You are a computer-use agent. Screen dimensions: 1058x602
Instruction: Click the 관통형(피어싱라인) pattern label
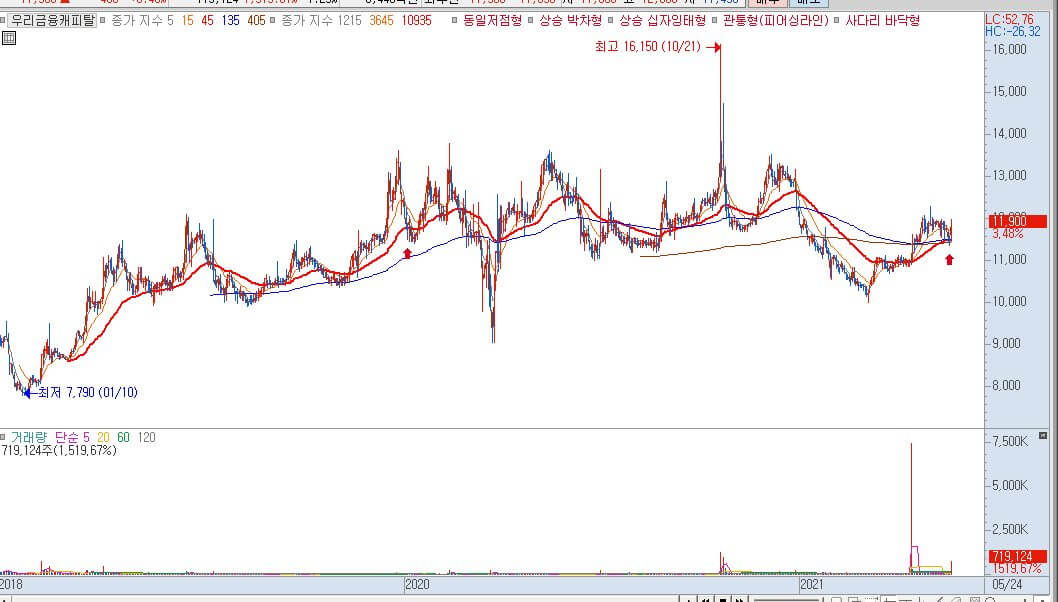(x=775, y=20)
